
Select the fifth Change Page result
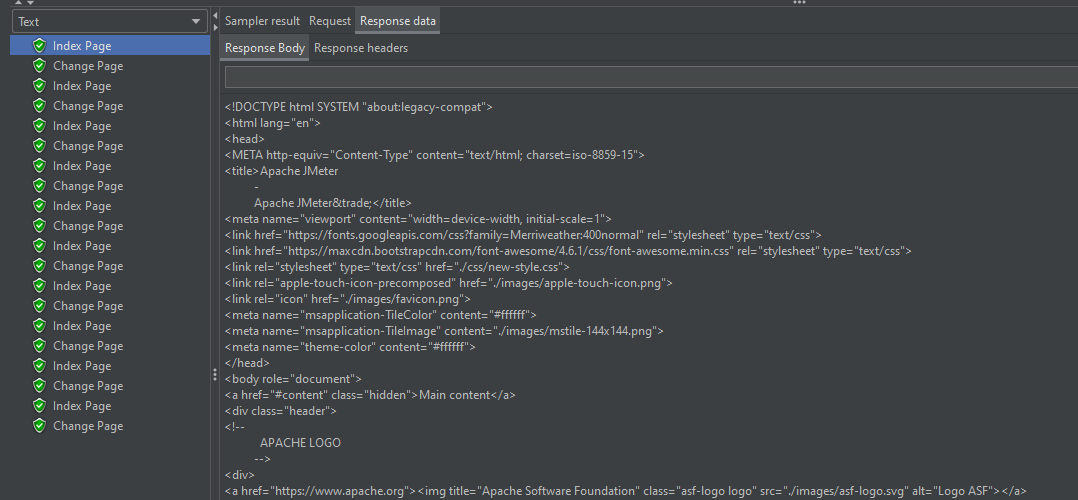(x=88, y=226)
